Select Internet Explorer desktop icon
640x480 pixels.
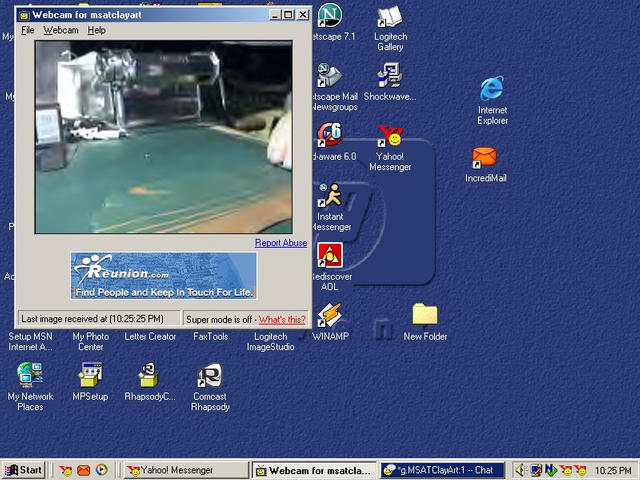click(492, 88)
